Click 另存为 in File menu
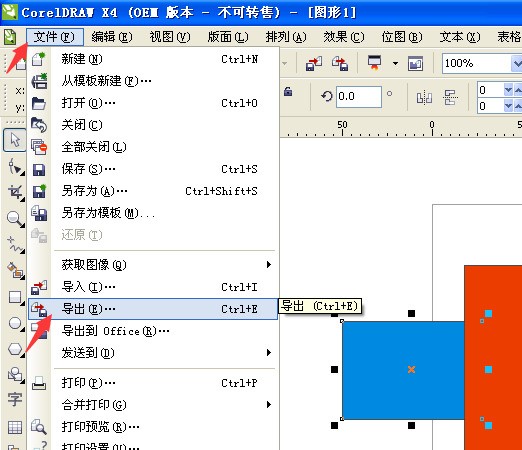This screenshot has width=522, height=450. coord(153,191)
